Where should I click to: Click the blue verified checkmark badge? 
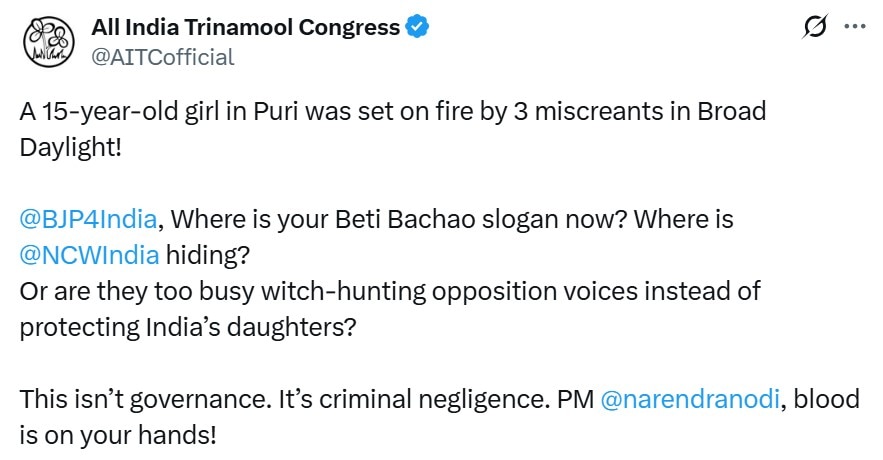click(417, 26)
